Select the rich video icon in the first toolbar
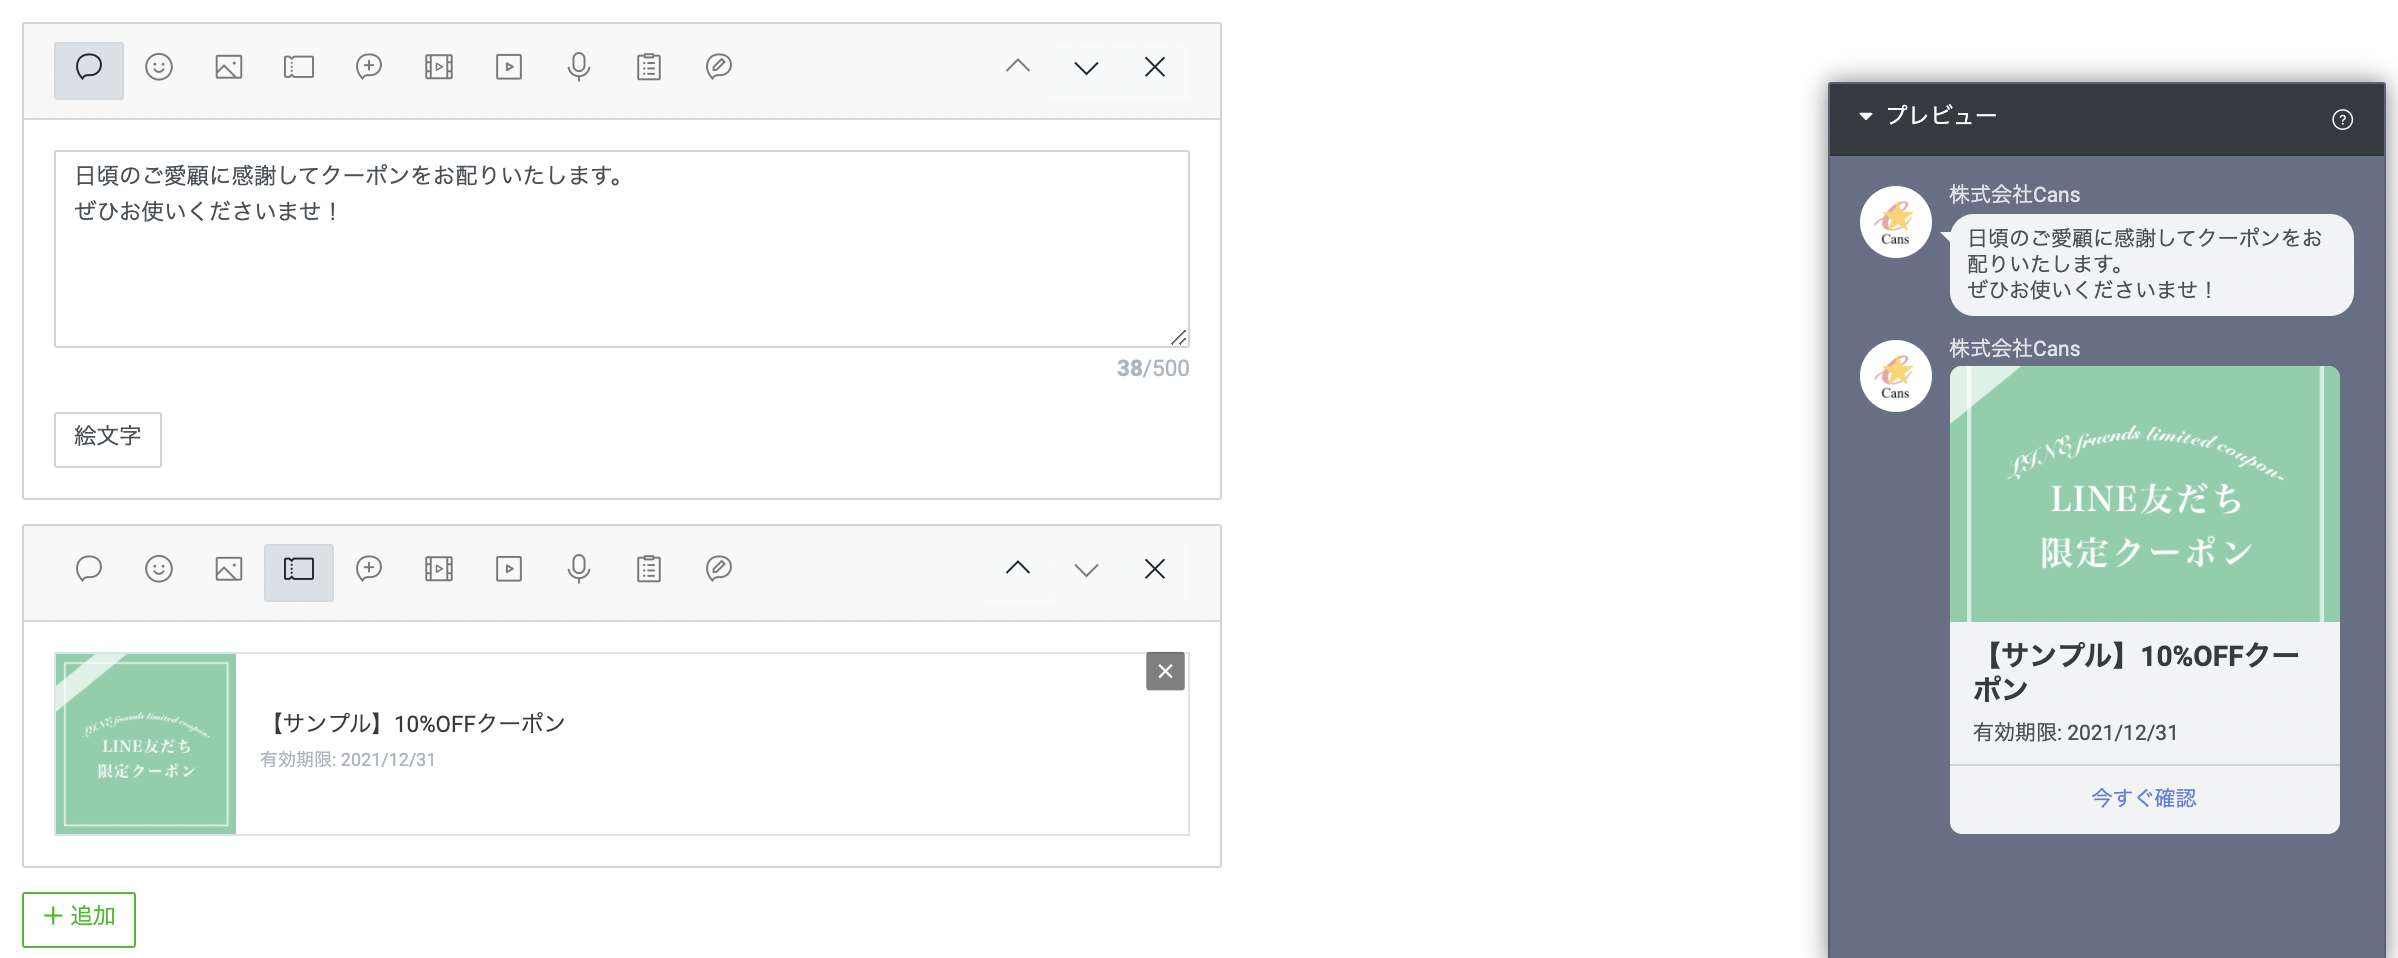2398x958 pixels. click(439, 67)
